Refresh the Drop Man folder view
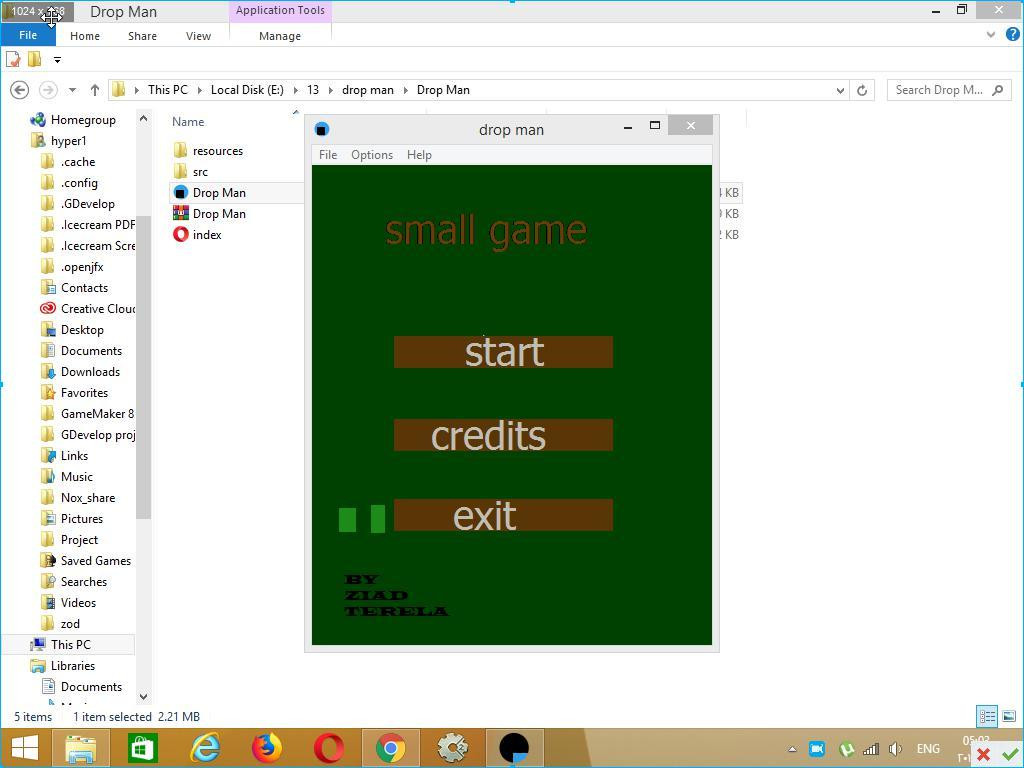The width and height of the screenshot is (1024, 768). click(862, 90)
